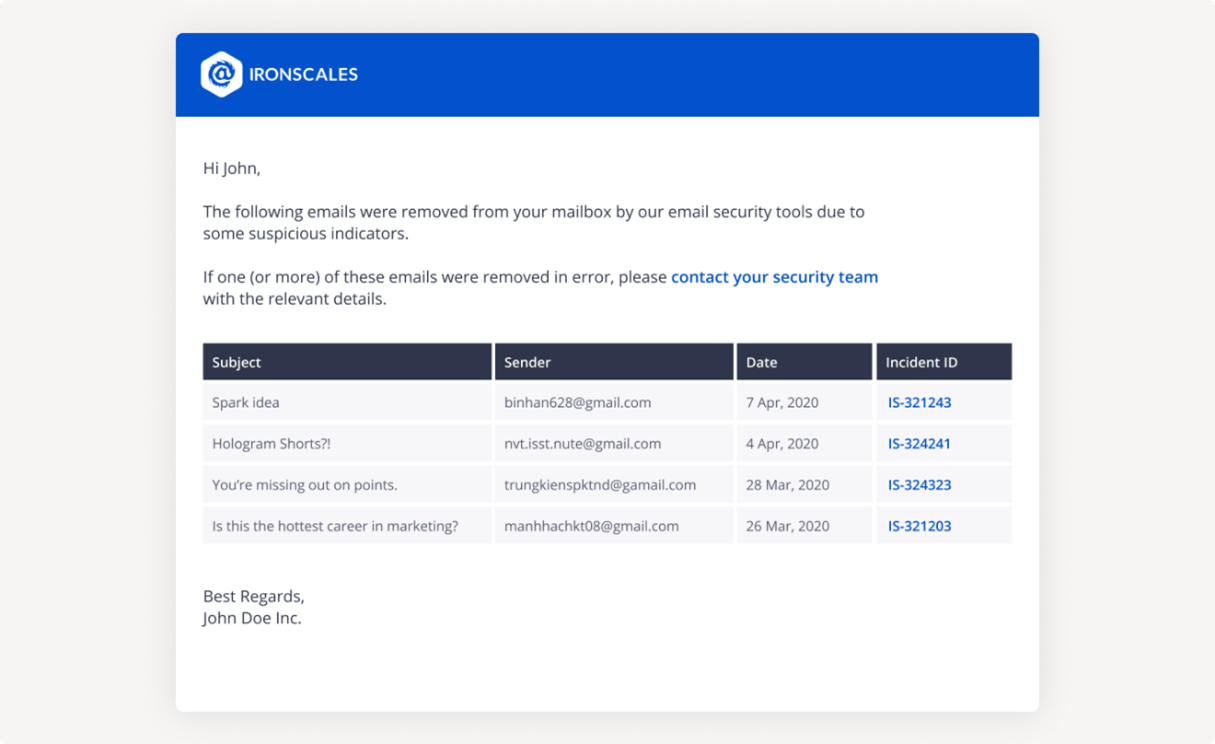Open incident IS-321243
Image resolution: width=1215 pixels, height=744 pixels.
[919, 403]
